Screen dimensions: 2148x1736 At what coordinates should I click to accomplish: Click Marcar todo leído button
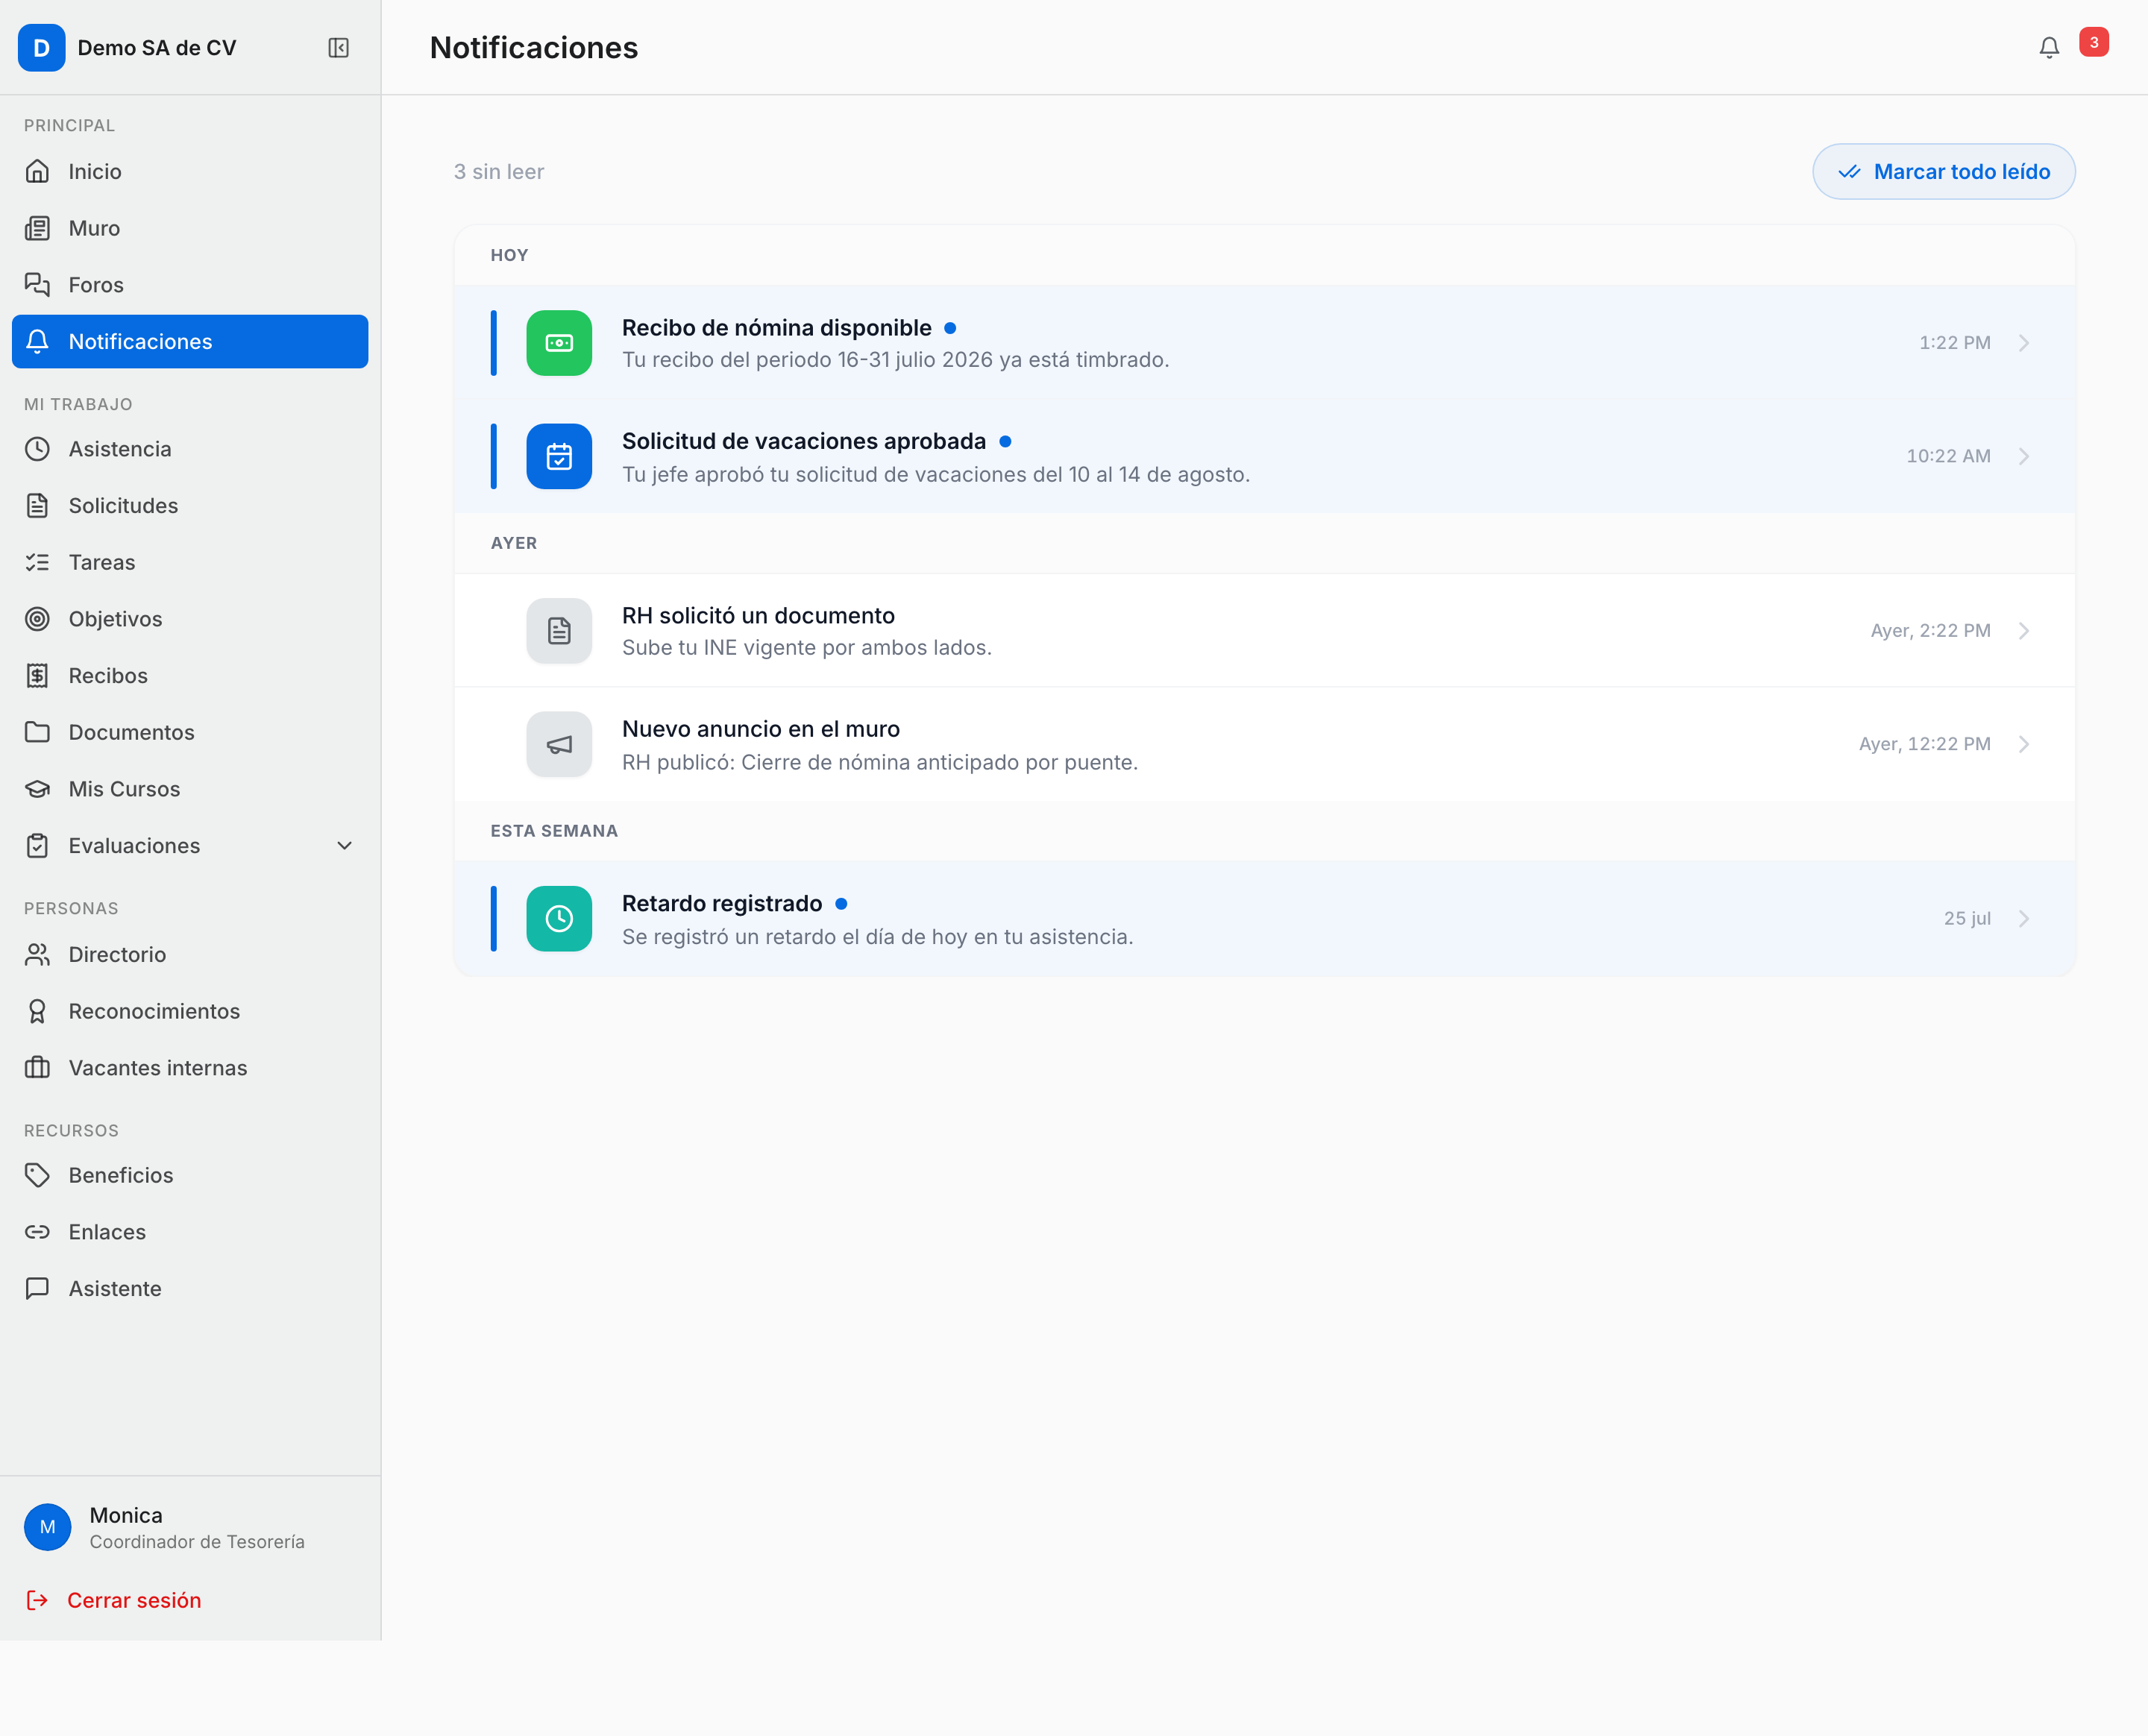(1943, 172)
